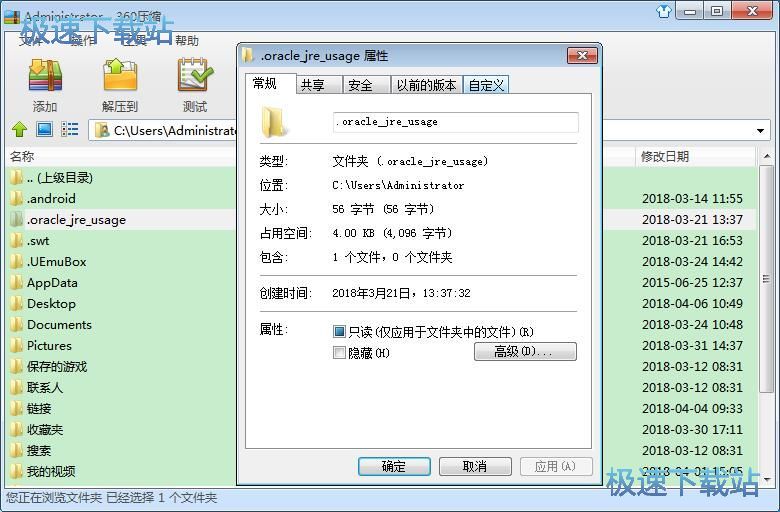Click the 解压到 (Extract to) icon
The height and width of the screenshot is (512, 780).
[x=119, y=76]
